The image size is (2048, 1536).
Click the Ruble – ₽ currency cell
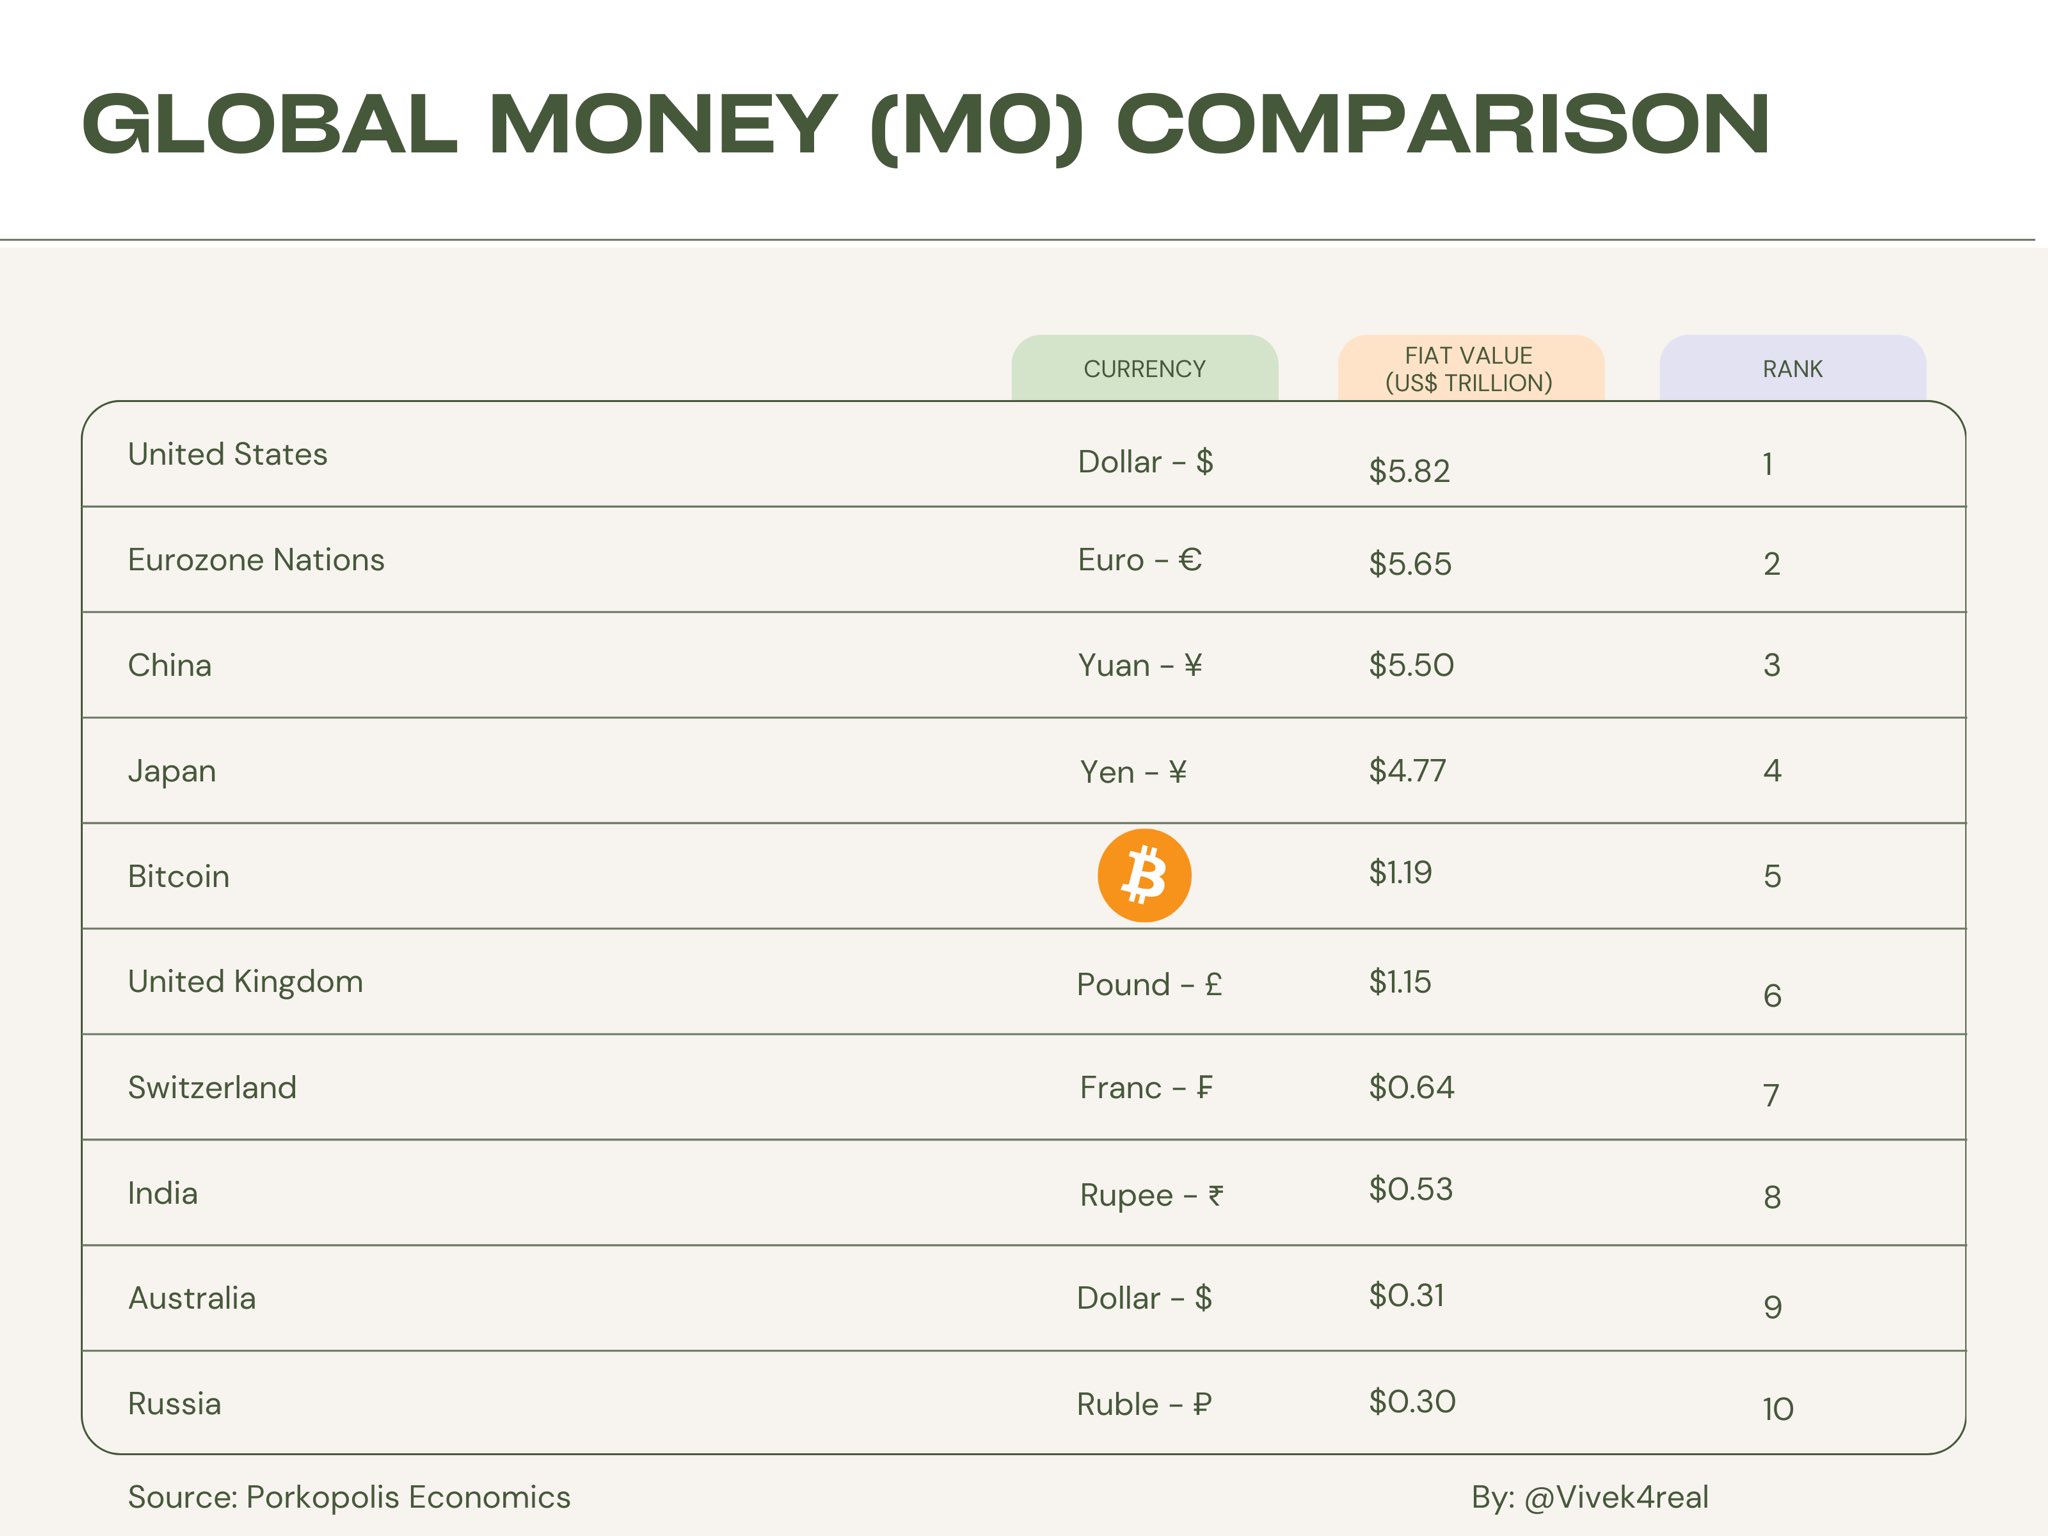click(1144, 1405)
